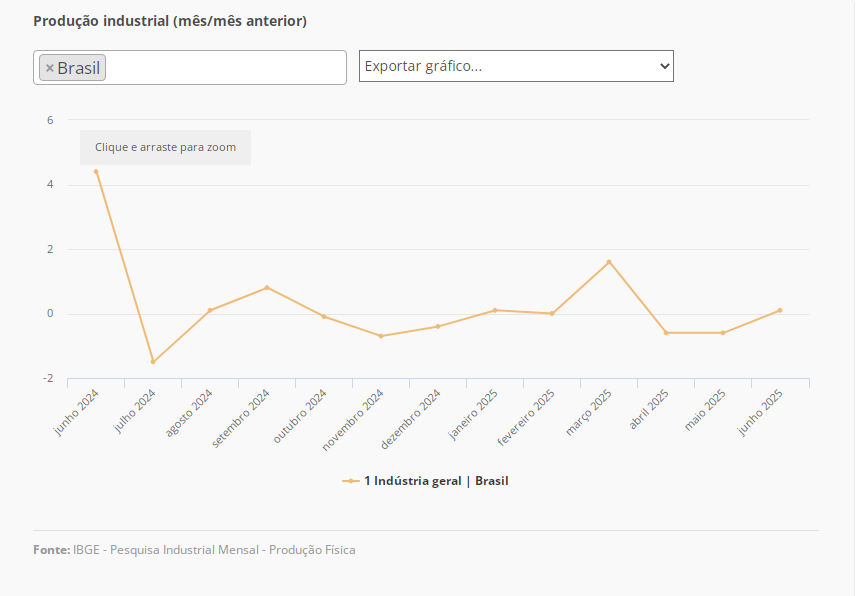The width and height of the screenshot is (856, 596).
Task: Select the novembro 2024 data point
Action: click(381, 336)
